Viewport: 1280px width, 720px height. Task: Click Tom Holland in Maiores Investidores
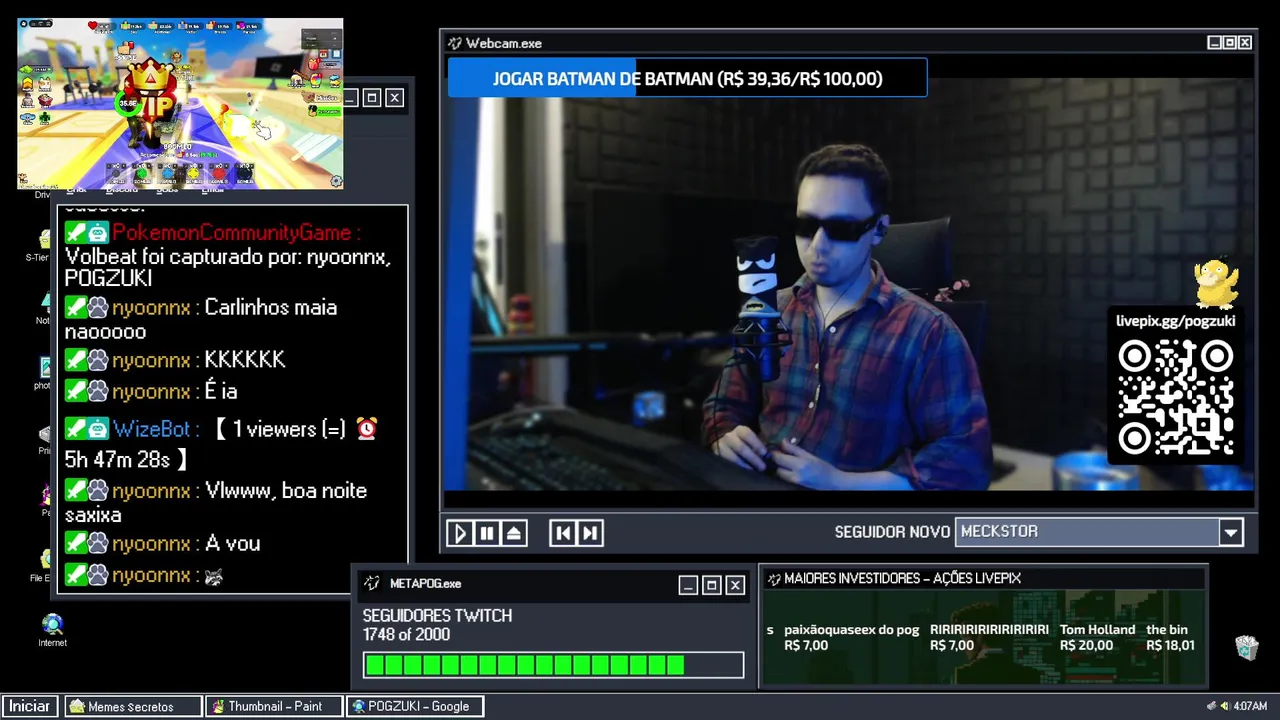(1097, 630)
